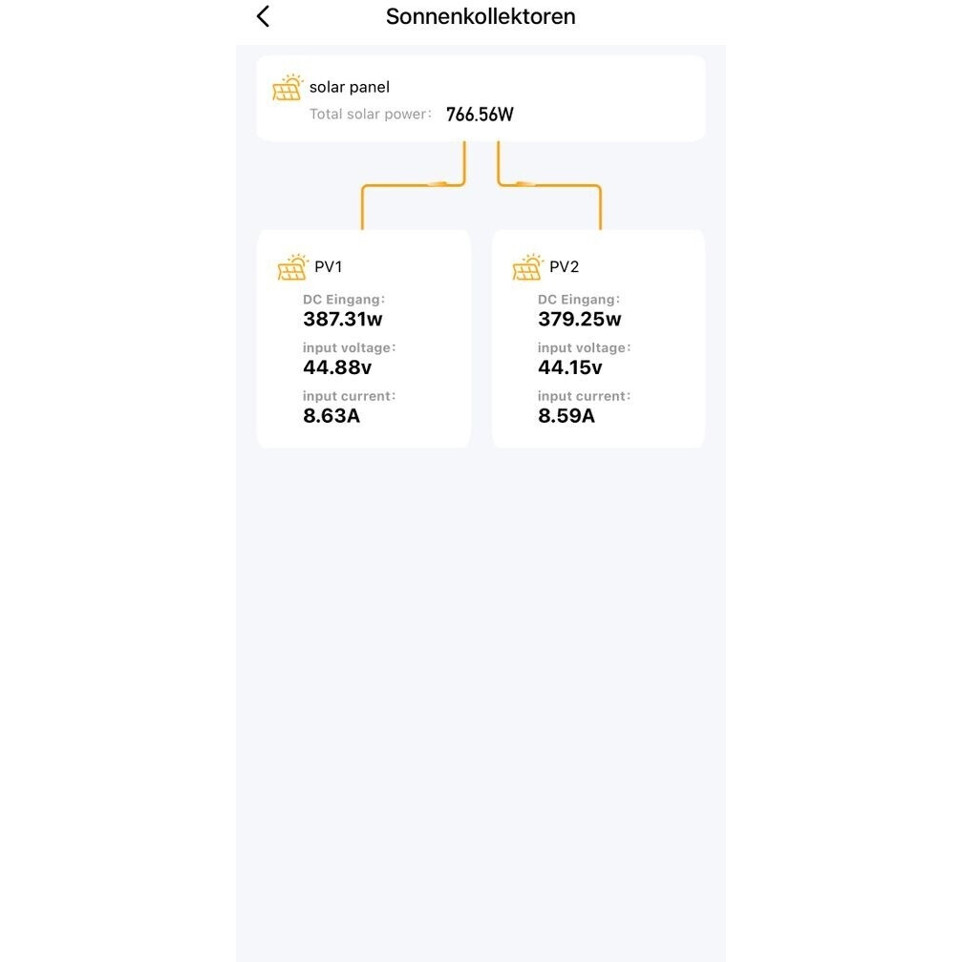The image size is (962, 962).
Task: Tap PV2 input voltage 44.15v
Action: tap(572, 367)
